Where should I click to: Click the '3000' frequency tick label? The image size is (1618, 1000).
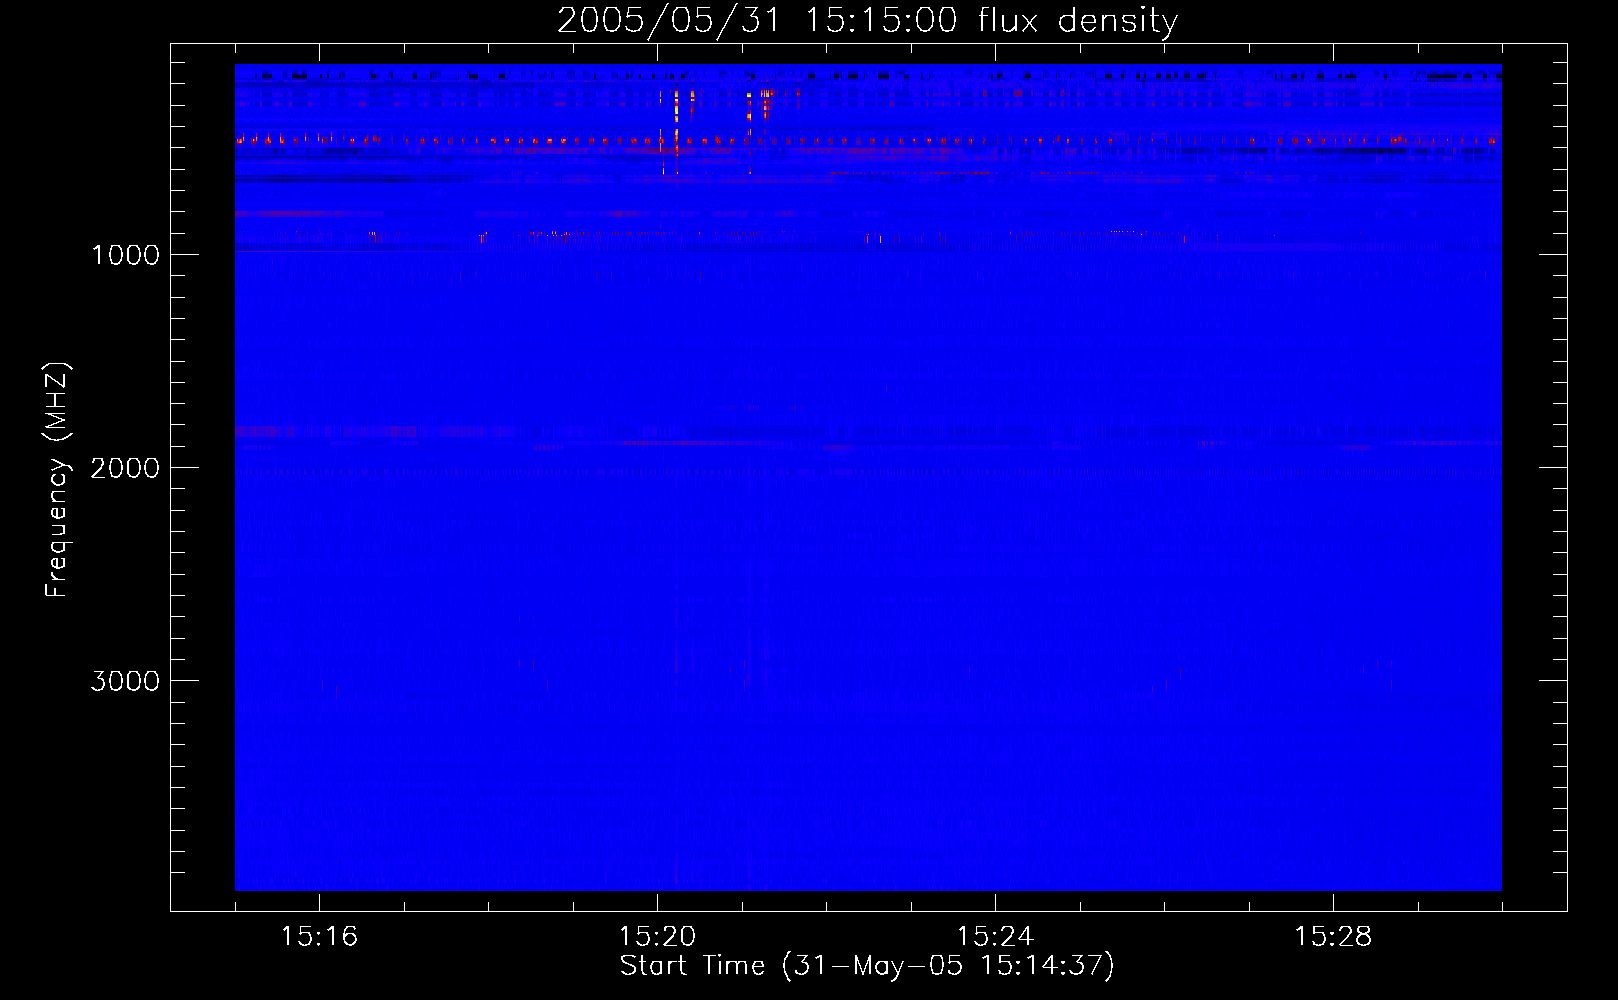[x=125, y=681]
